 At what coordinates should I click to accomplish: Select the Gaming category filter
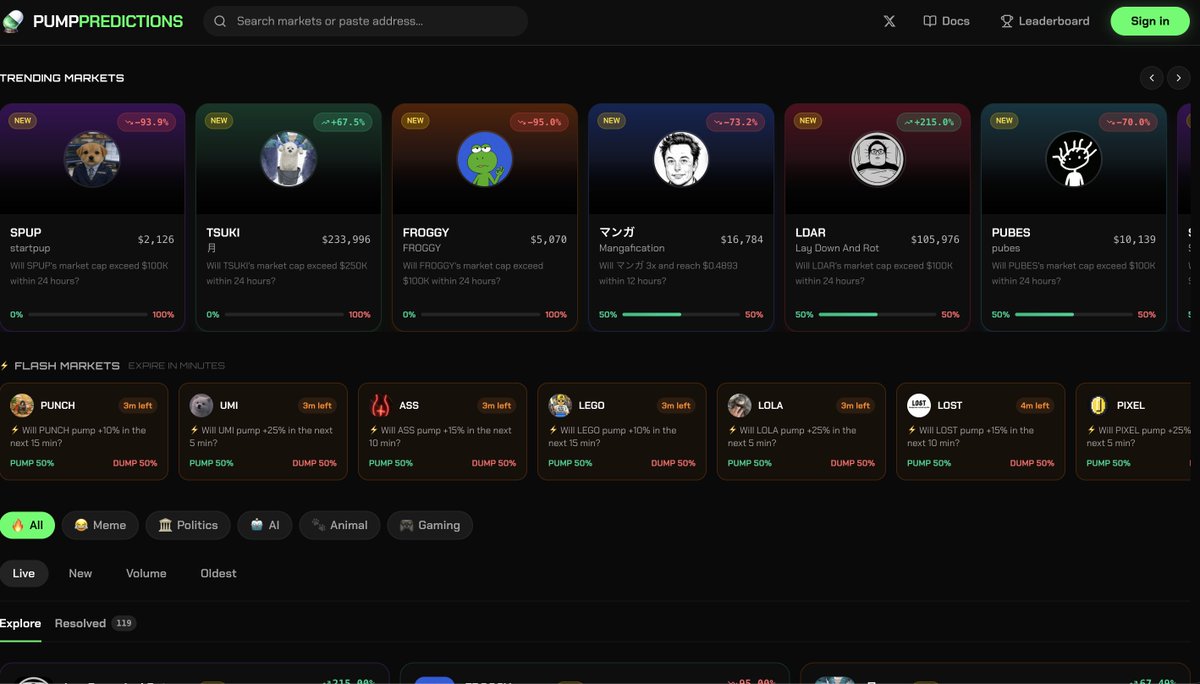(x=430, y=525)
